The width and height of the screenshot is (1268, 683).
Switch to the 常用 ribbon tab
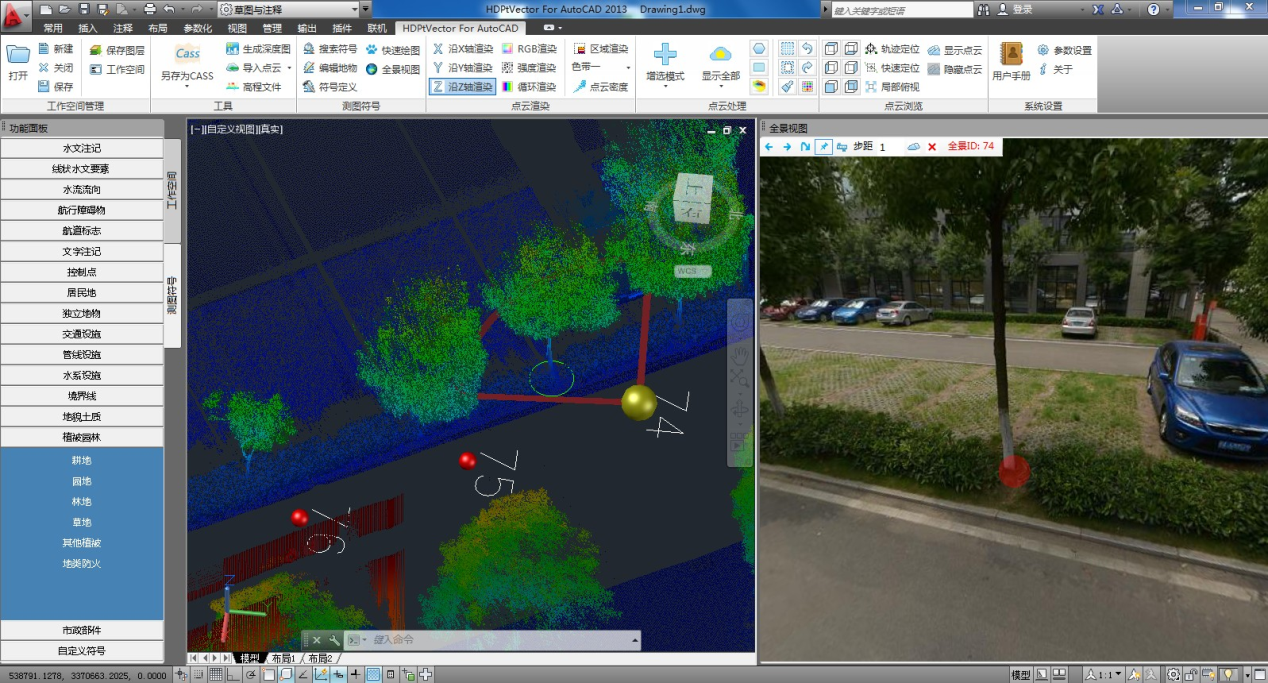[x=52, y=28]
